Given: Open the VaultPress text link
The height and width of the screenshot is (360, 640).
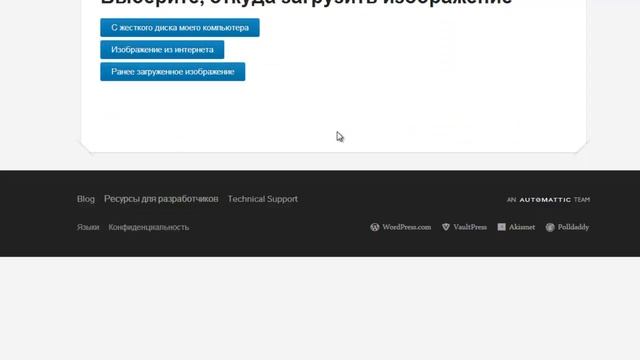Looking at the screenshot, I should click(470, 227).
